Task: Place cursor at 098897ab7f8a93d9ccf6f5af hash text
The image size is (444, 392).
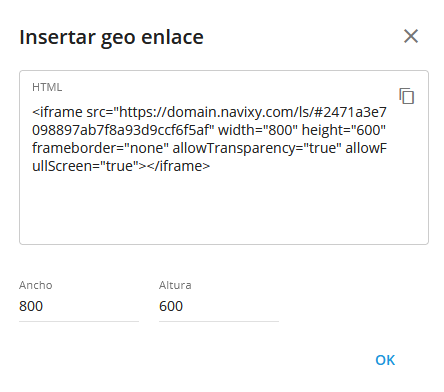Action: (x=123, y=130)
